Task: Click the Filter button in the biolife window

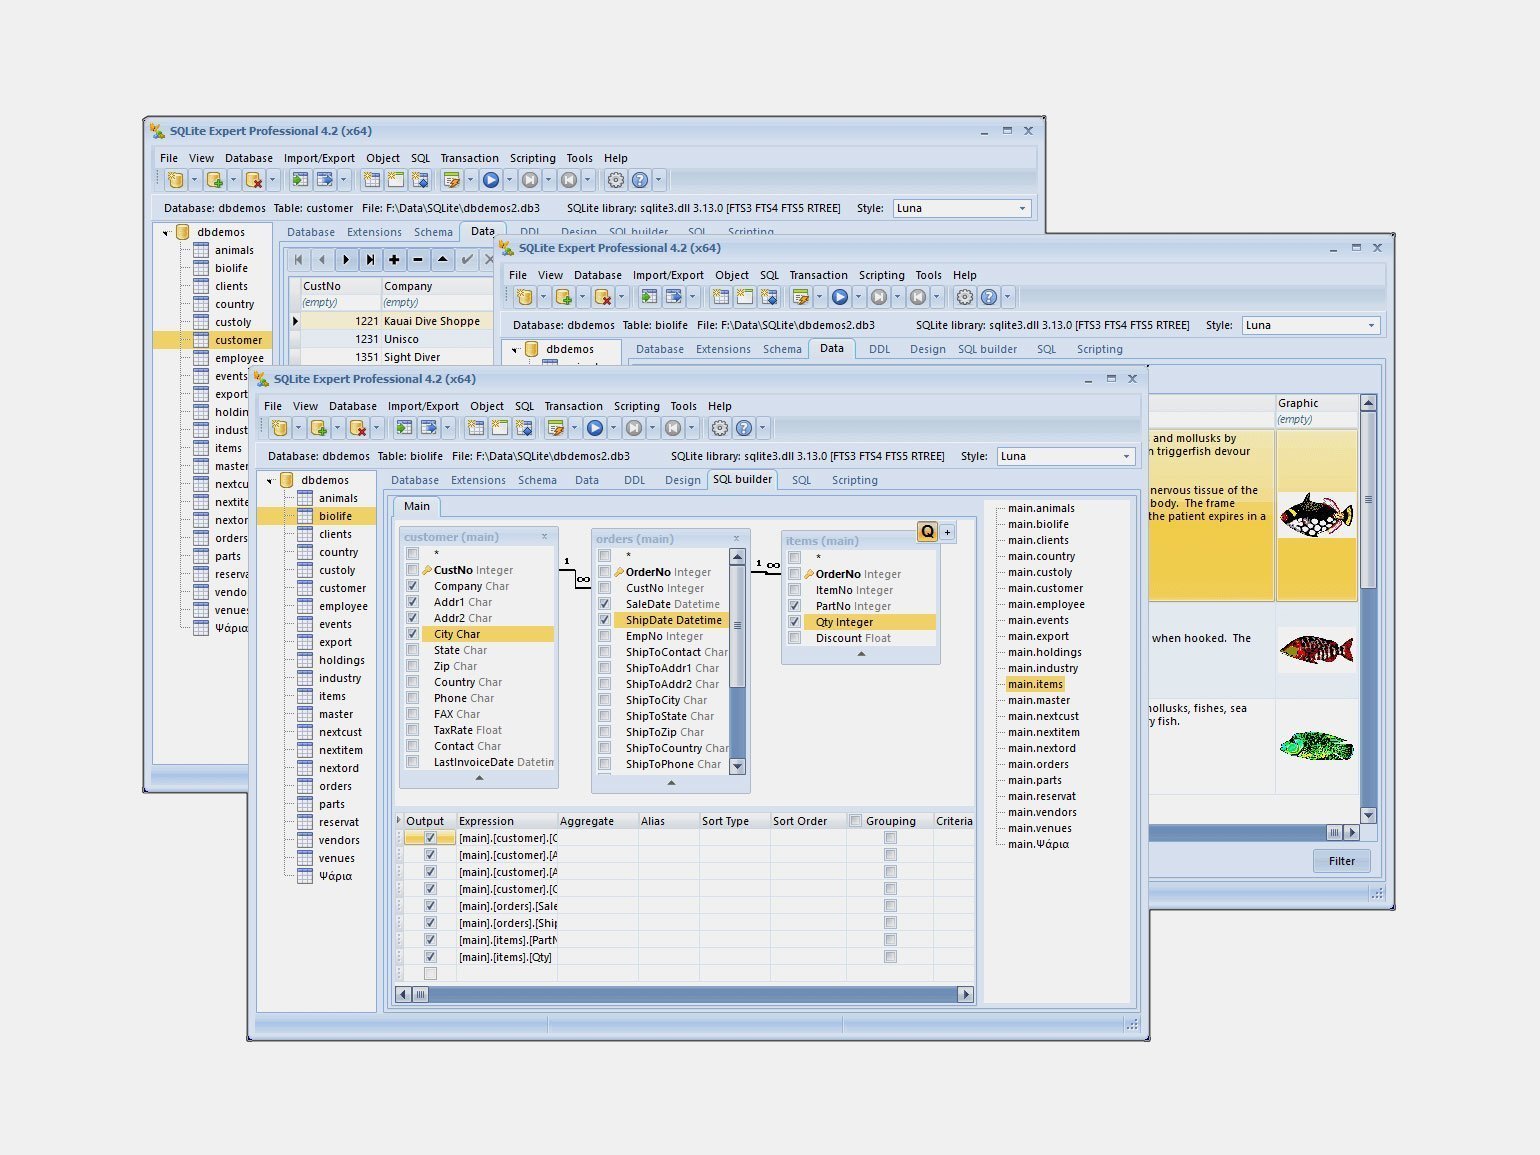Action: (1341, 861)
